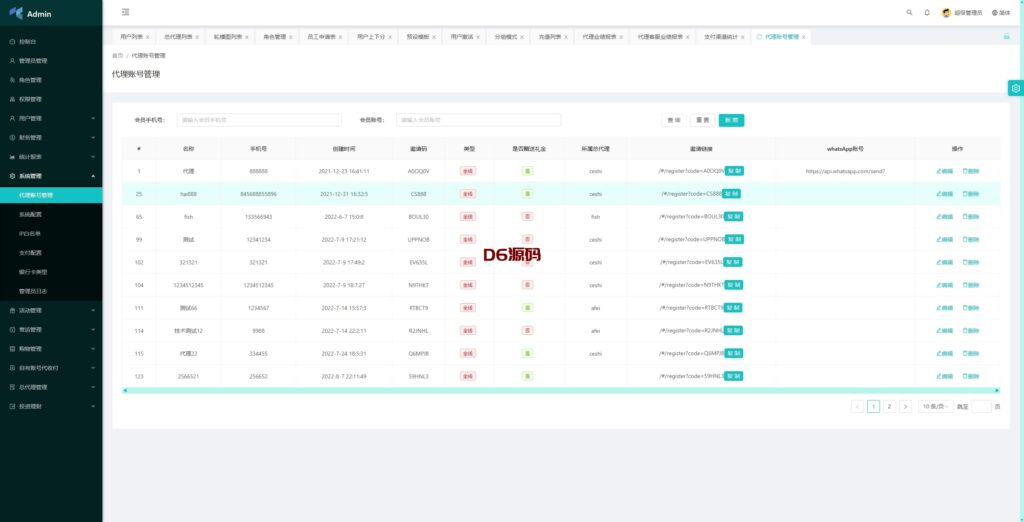Edit the row with code A0OQ0V

(944, 171)
